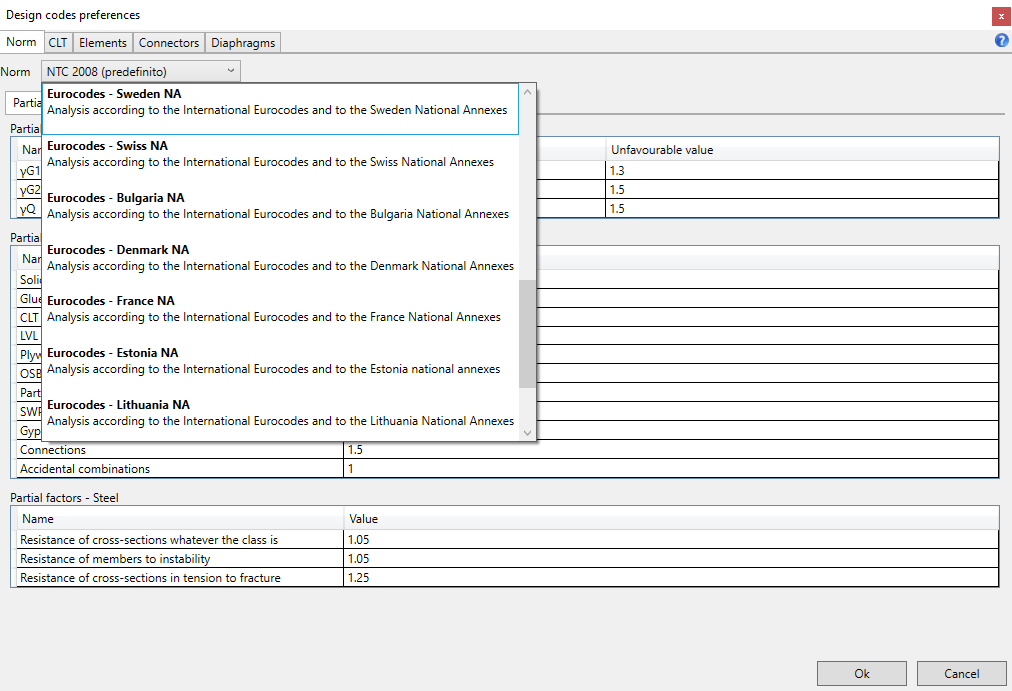
Task: Click the dropdown list scroll up arrow
Action: [x=527, y=92]
